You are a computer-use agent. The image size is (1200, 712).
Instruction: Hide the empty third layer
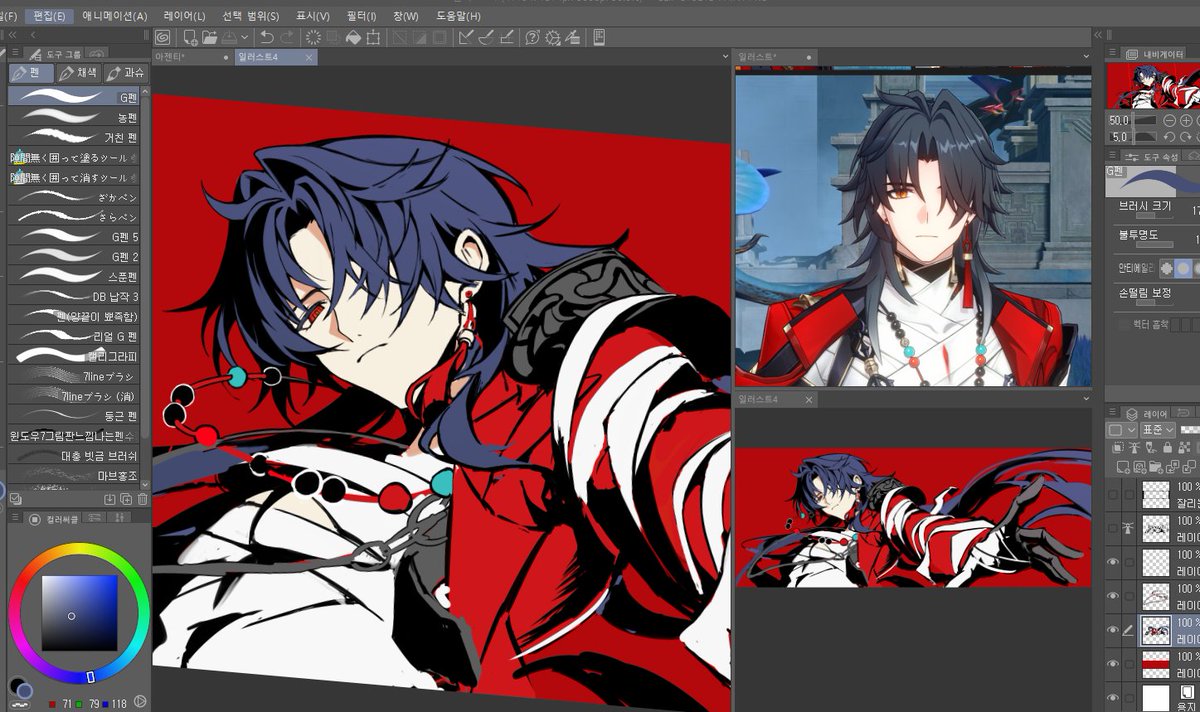pos(1112,562)
